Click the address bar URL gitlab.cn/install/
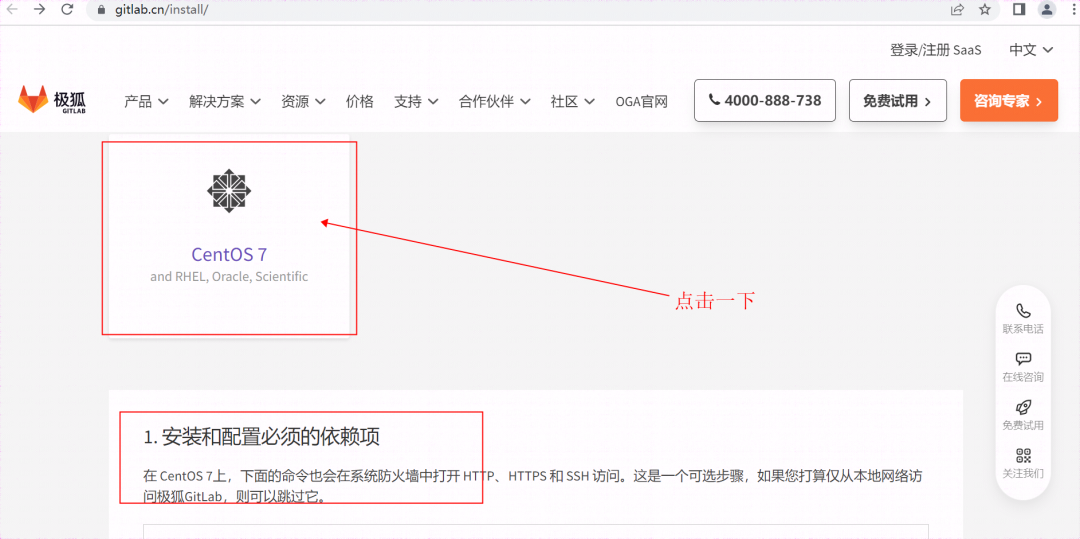 tap(163, 10)
